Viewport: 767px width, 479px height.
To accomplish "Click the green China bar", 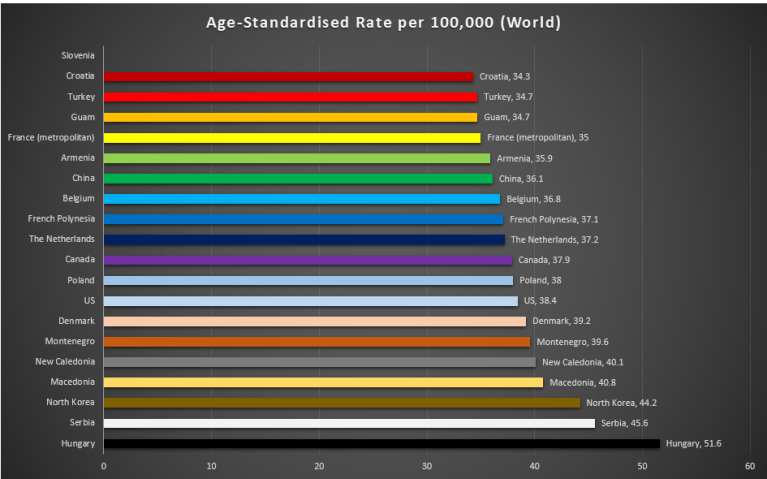I will pyautogui.click(x=297, y=179).
